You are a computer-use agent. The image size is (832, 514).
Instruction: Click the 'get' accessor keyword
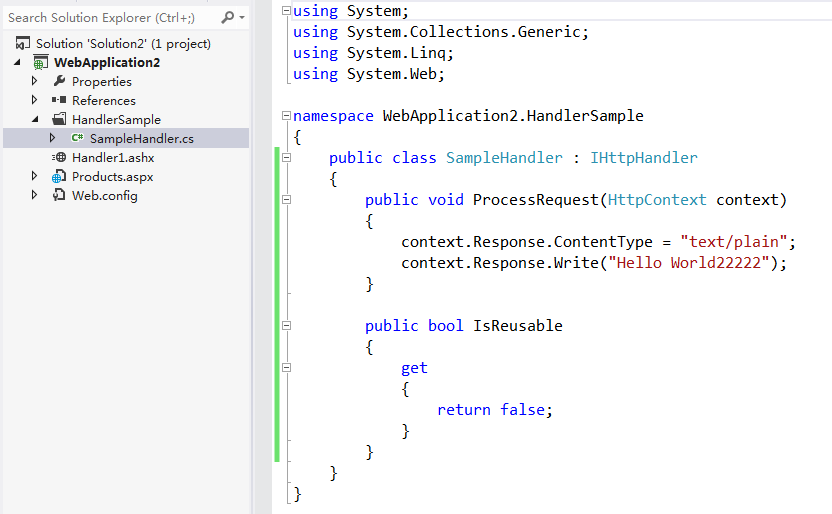point(414,368)
